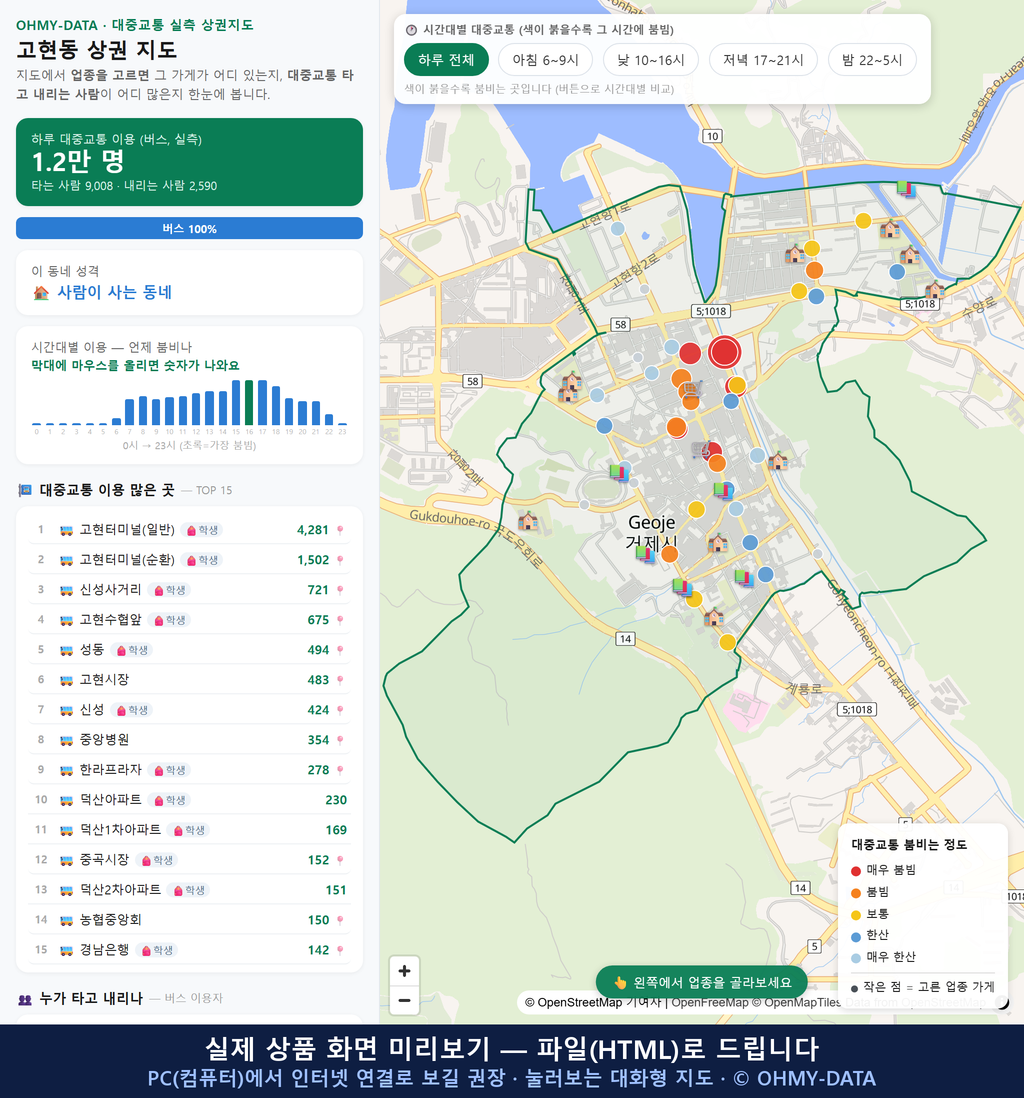
Task: Click the green 하루 대중교통 이용 summary card
Action: point(189,162)
